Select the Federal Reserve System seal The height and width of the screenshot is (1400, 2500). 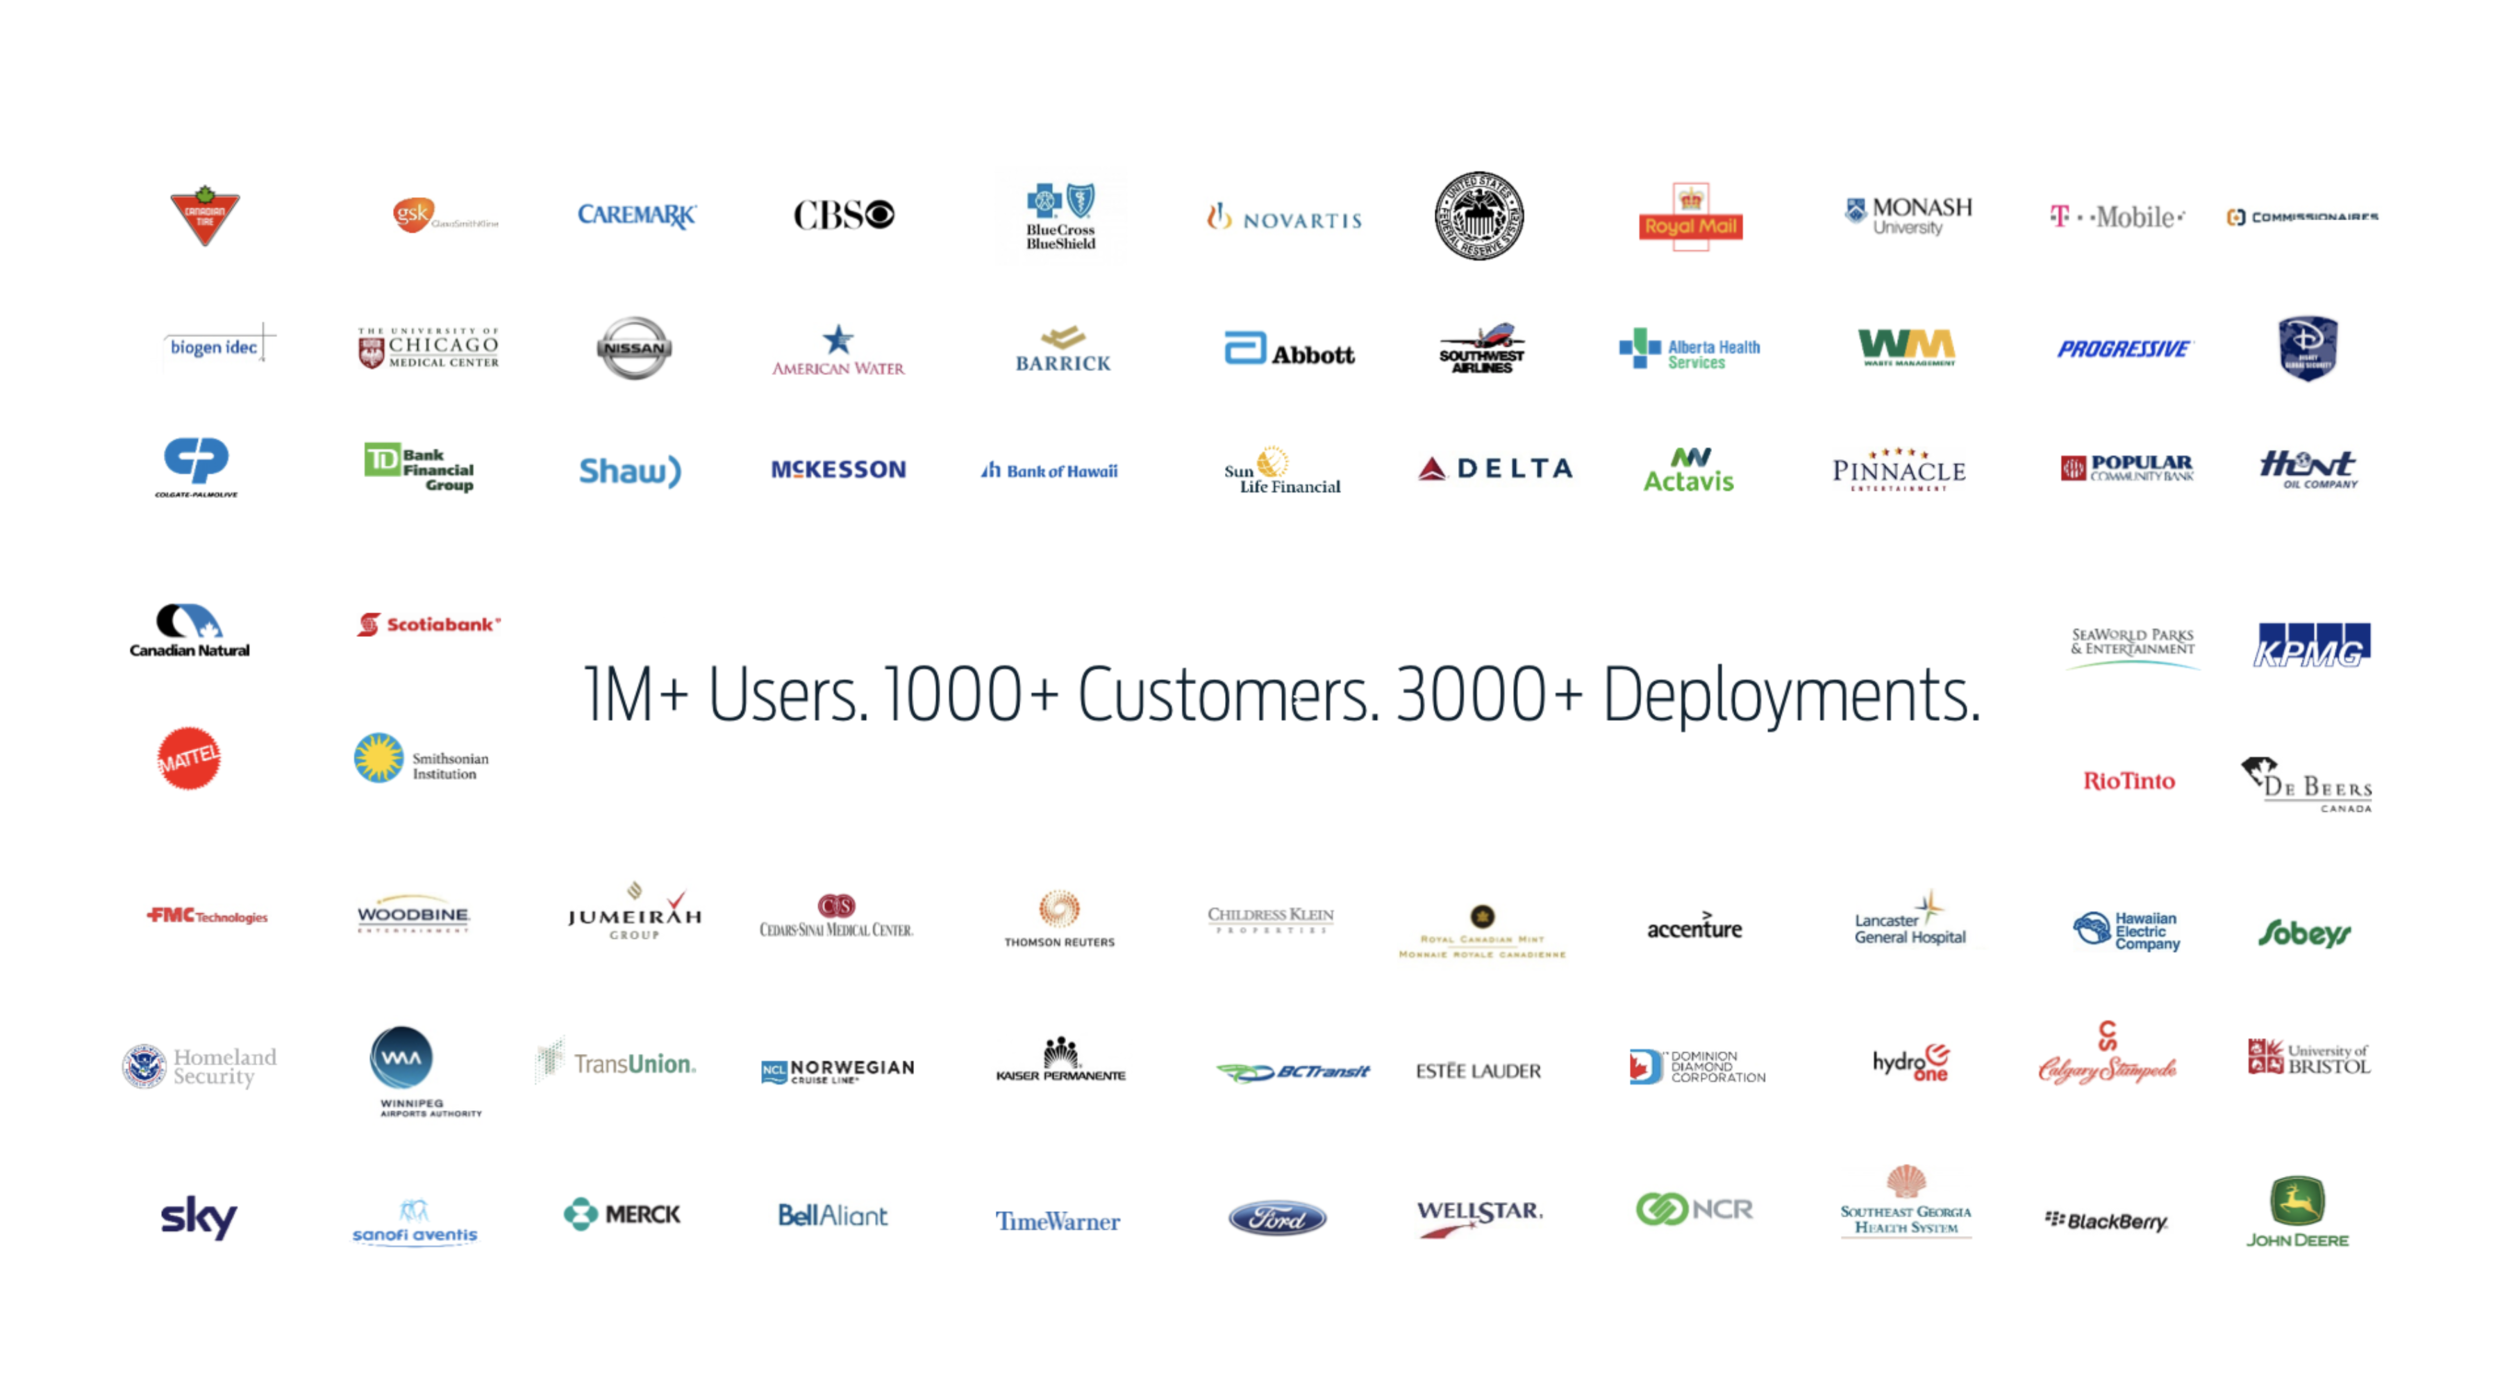(x=1479, y=215)
